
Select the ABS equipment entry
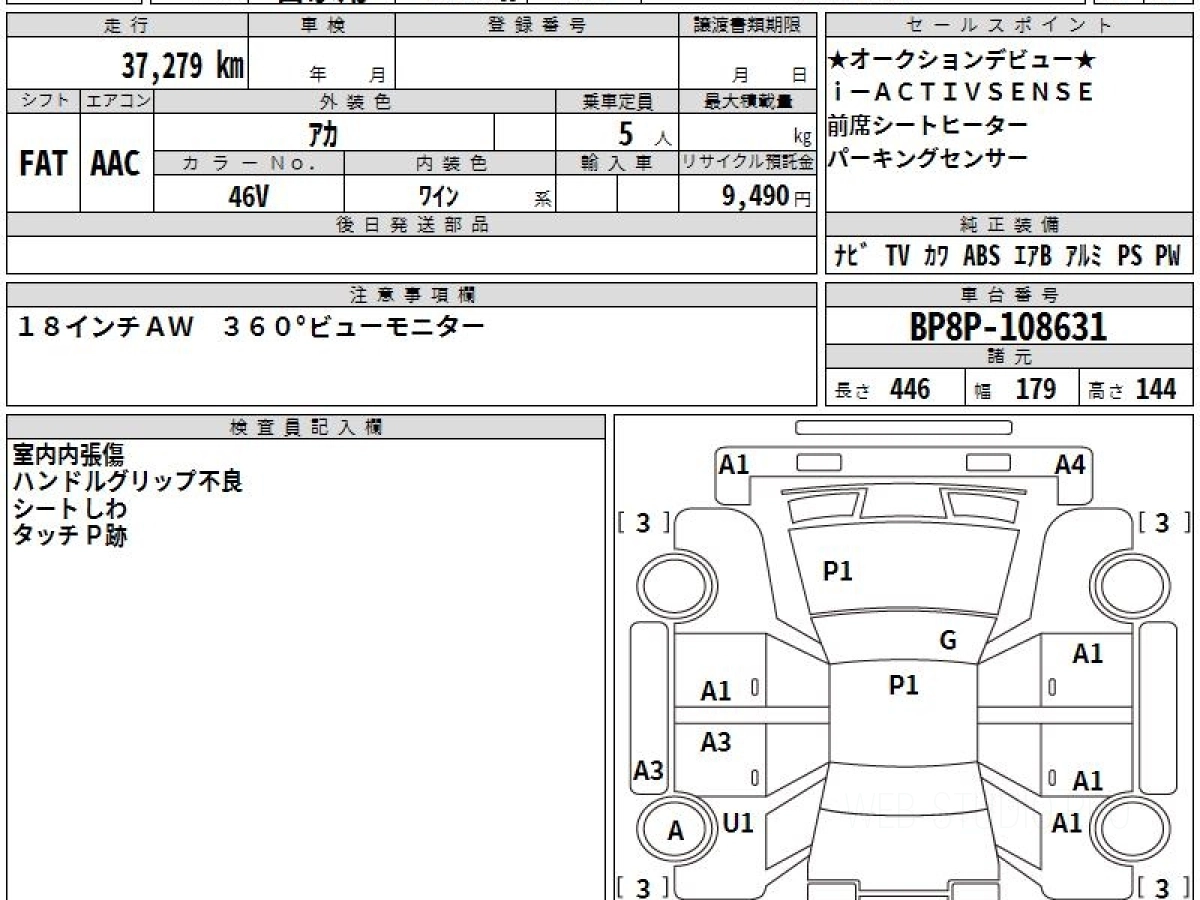pyautogui.click(x=981, y=256)
